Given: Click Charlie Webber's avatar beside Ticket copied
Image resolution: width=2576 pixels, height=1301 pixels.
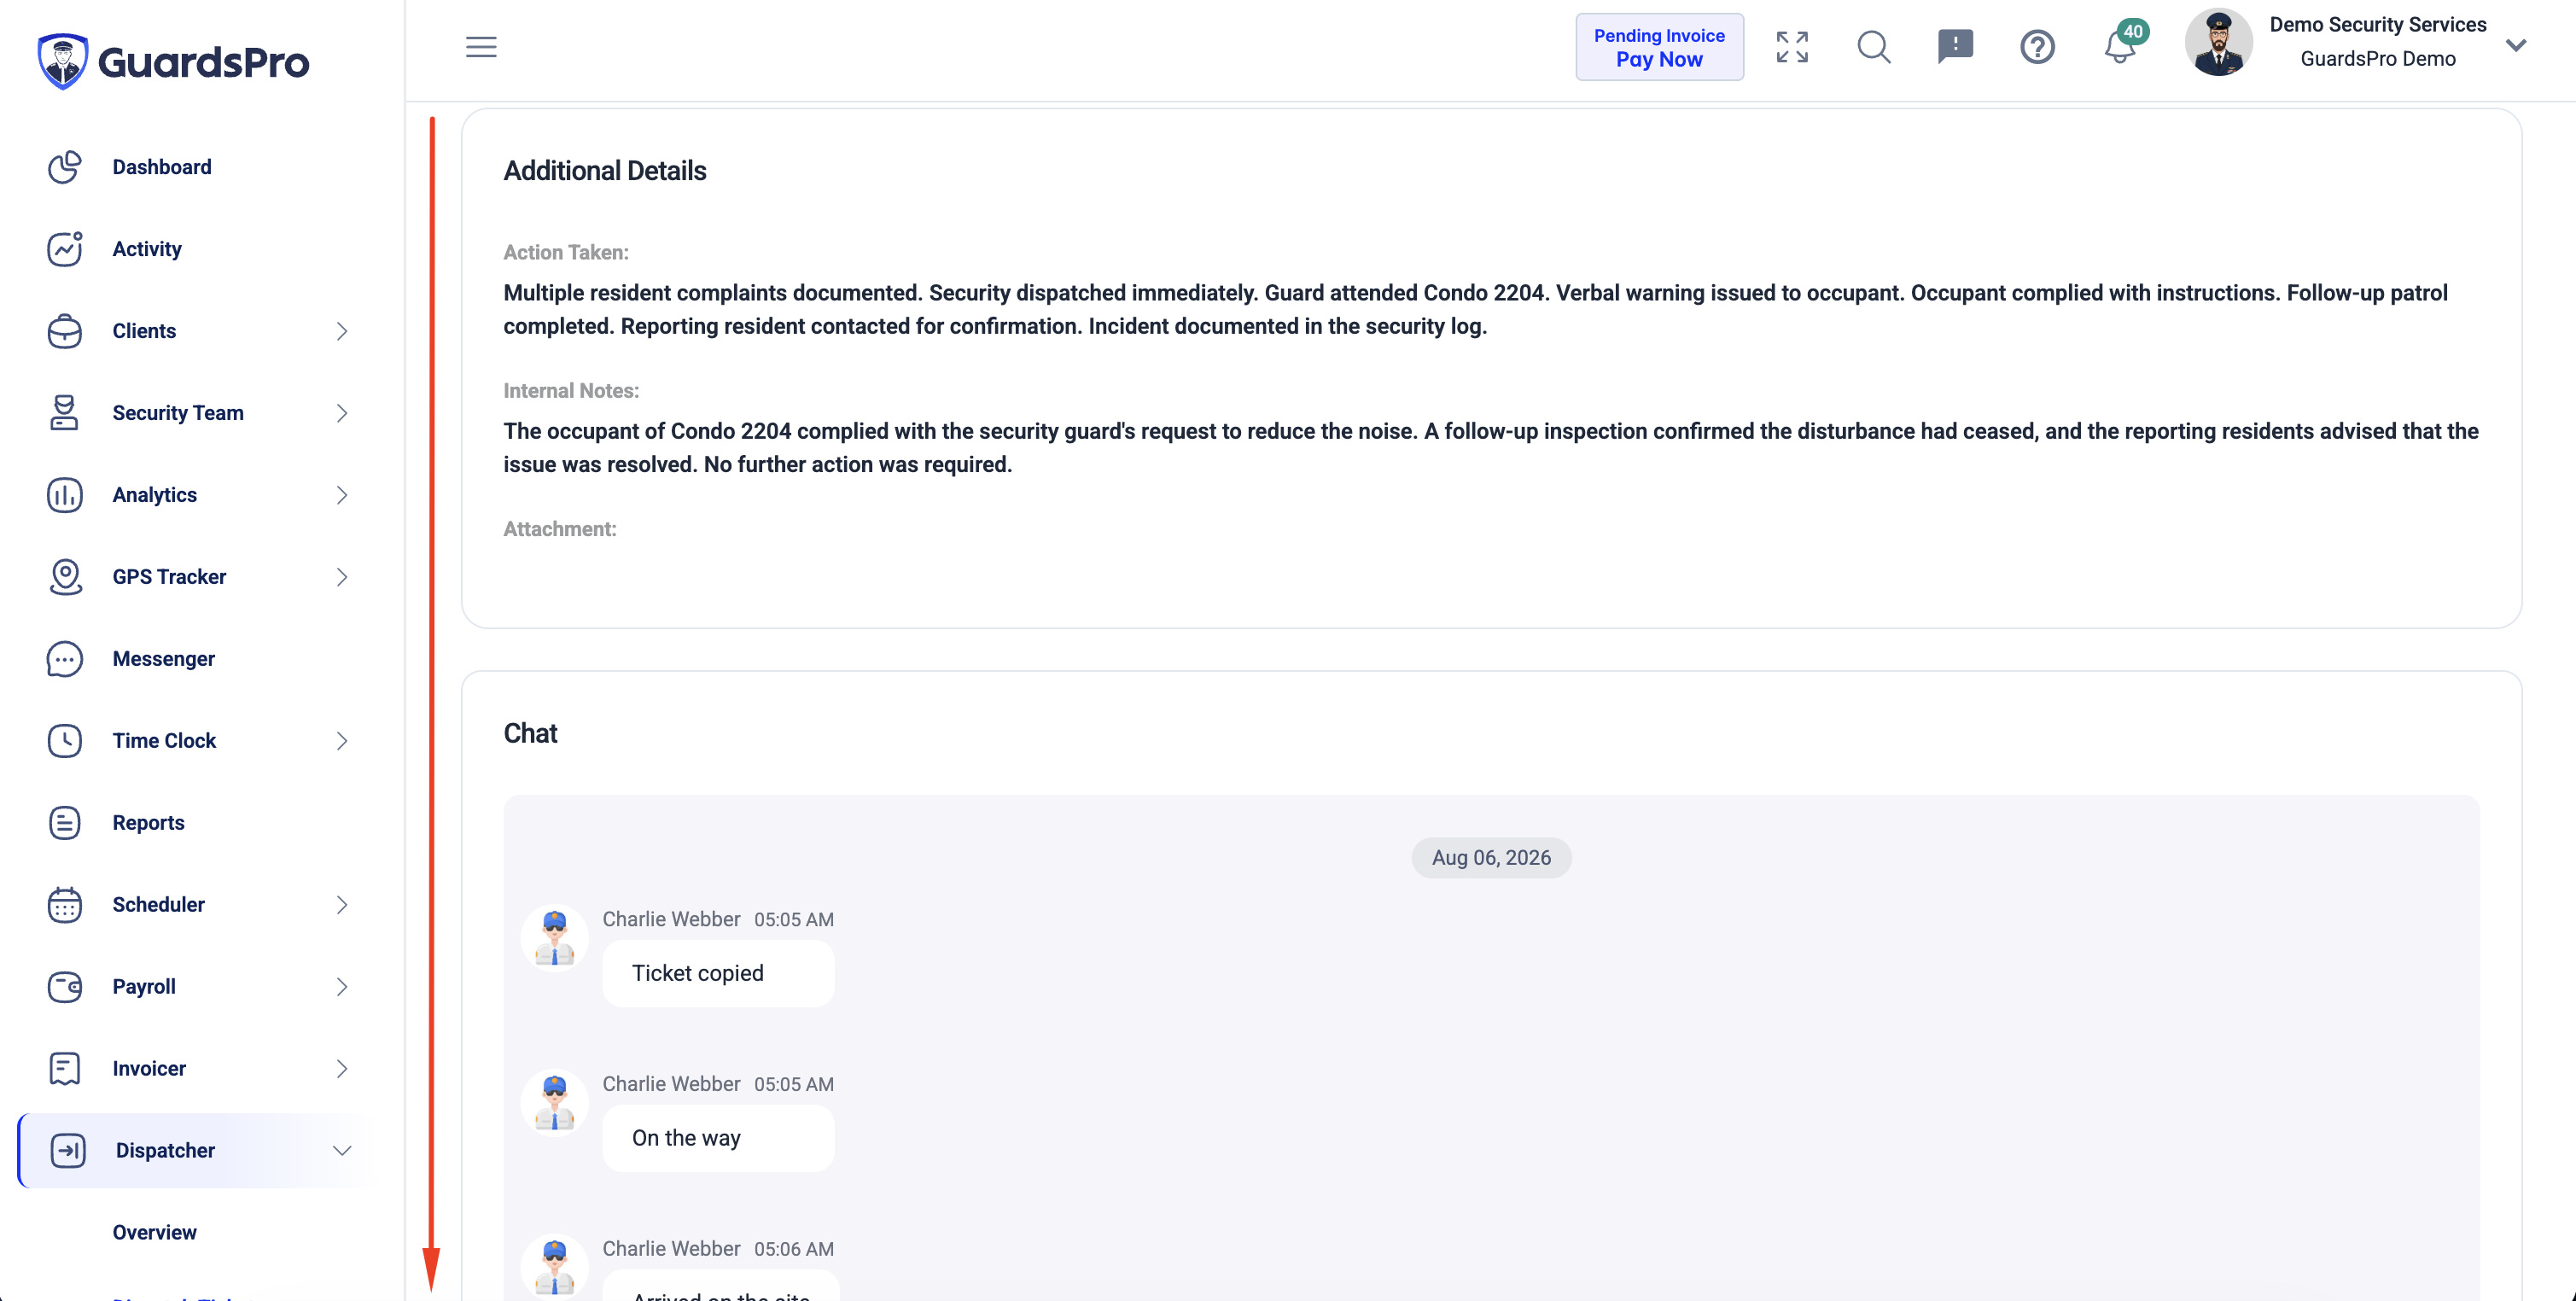Looking at the screenshot, I should click(x=555, y=938).
